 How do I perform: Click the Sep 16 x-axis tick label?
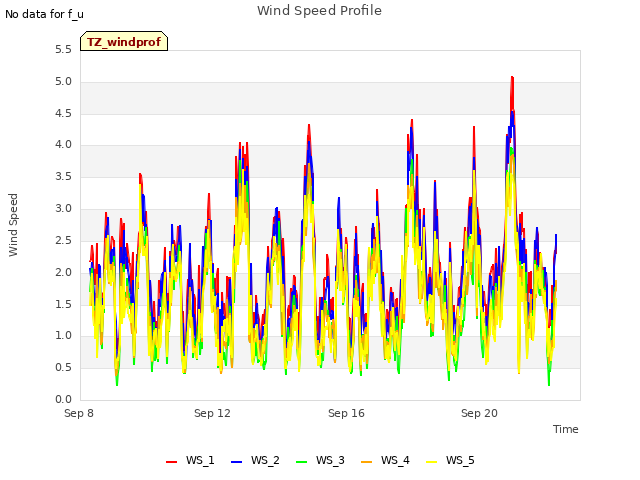pyautogui.click(x=346, y=413)
